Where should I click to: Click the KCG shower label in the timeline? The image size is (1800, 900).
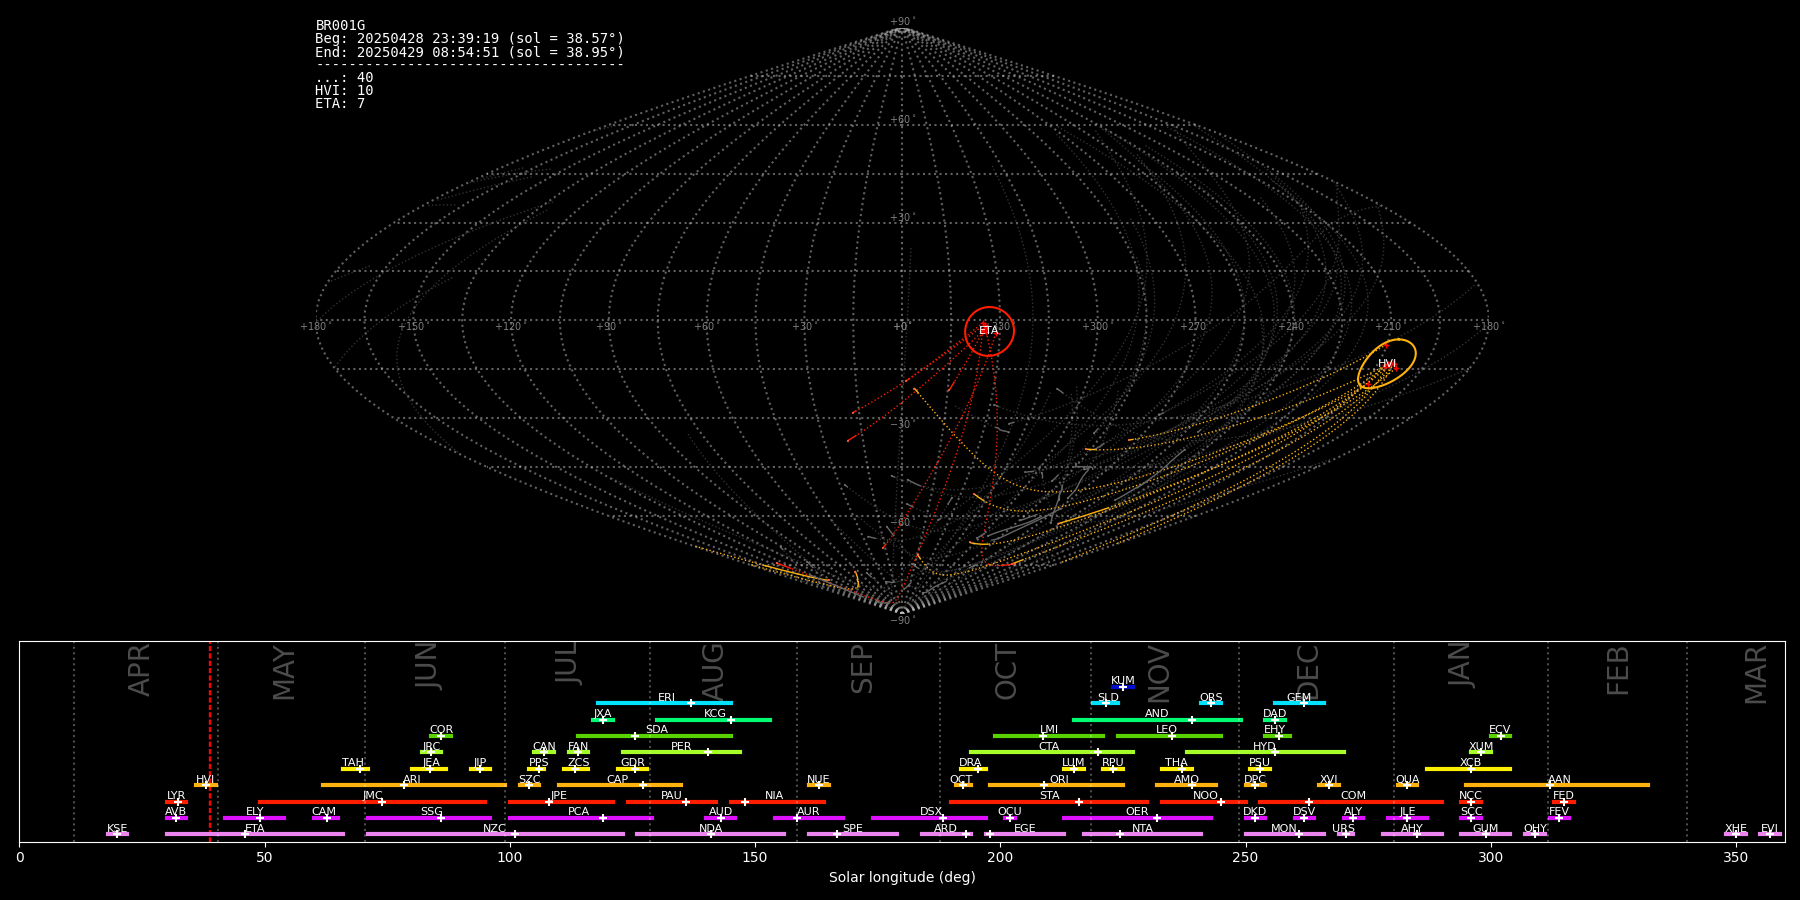pyautogui.click(x=715, y=714)
